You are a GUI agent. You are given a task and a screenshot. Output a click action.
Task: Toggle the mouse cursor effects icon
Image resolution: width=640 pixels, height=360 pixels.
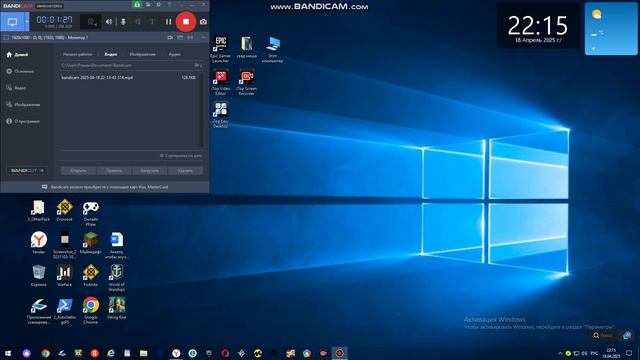138,22
